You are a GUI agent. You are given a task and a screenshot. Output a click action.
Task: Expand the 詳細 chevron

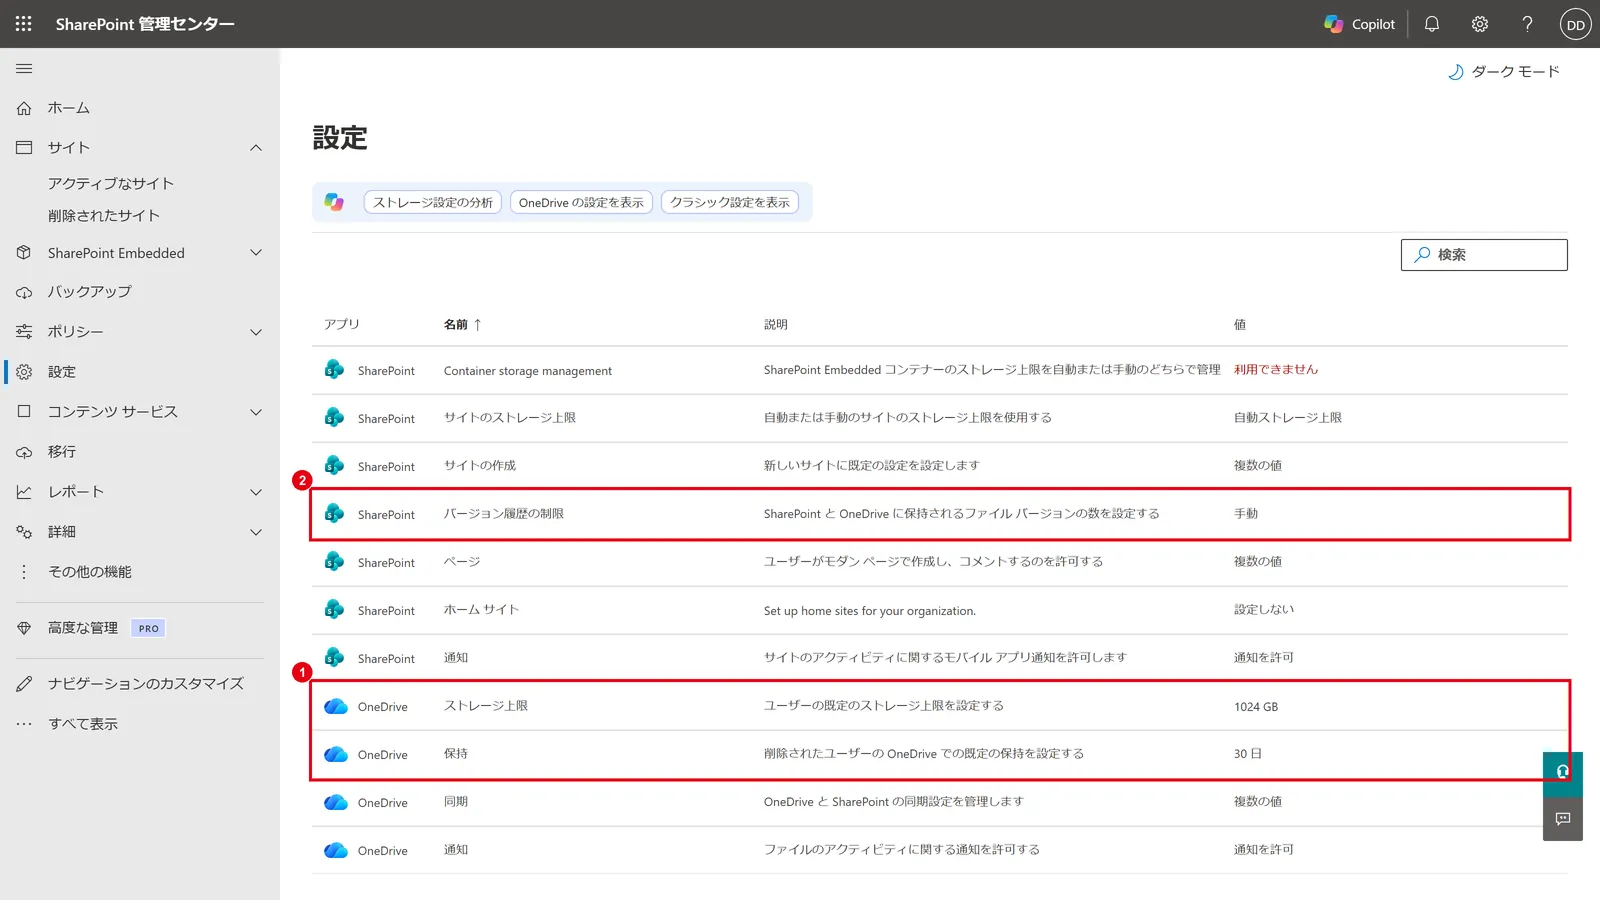[256, 532]
